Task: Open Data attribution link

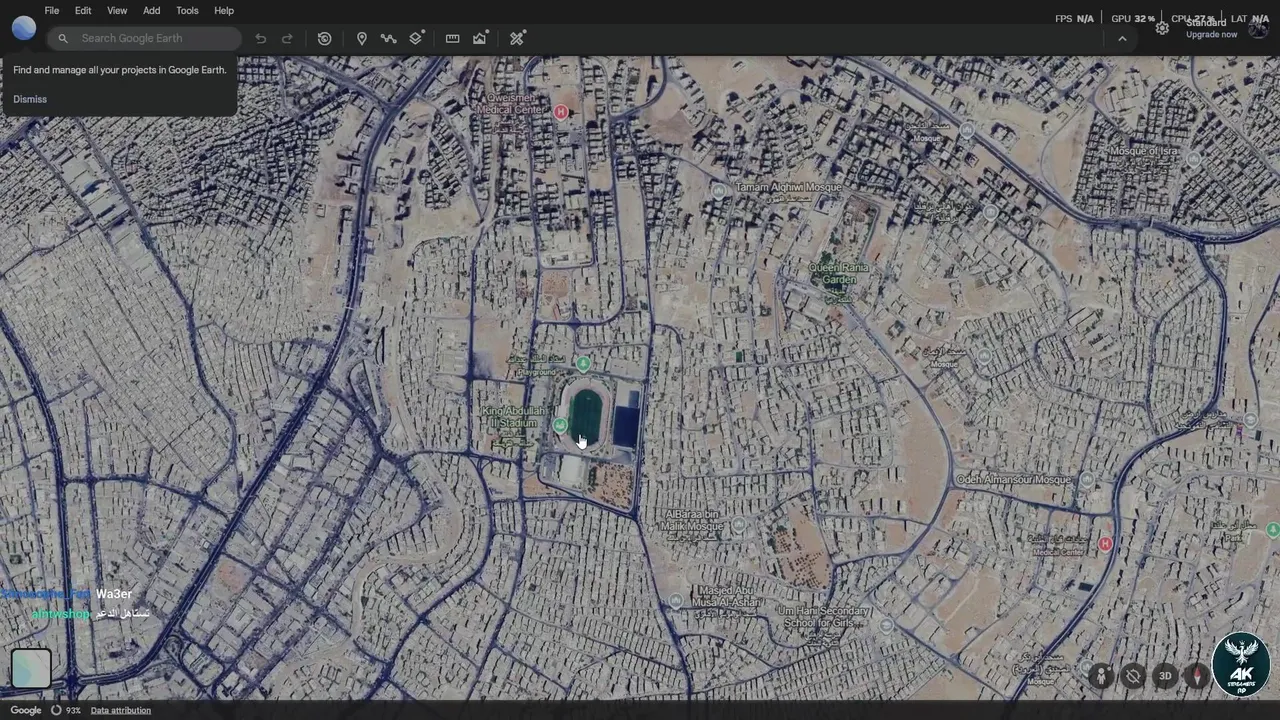Action: (120, 710)
